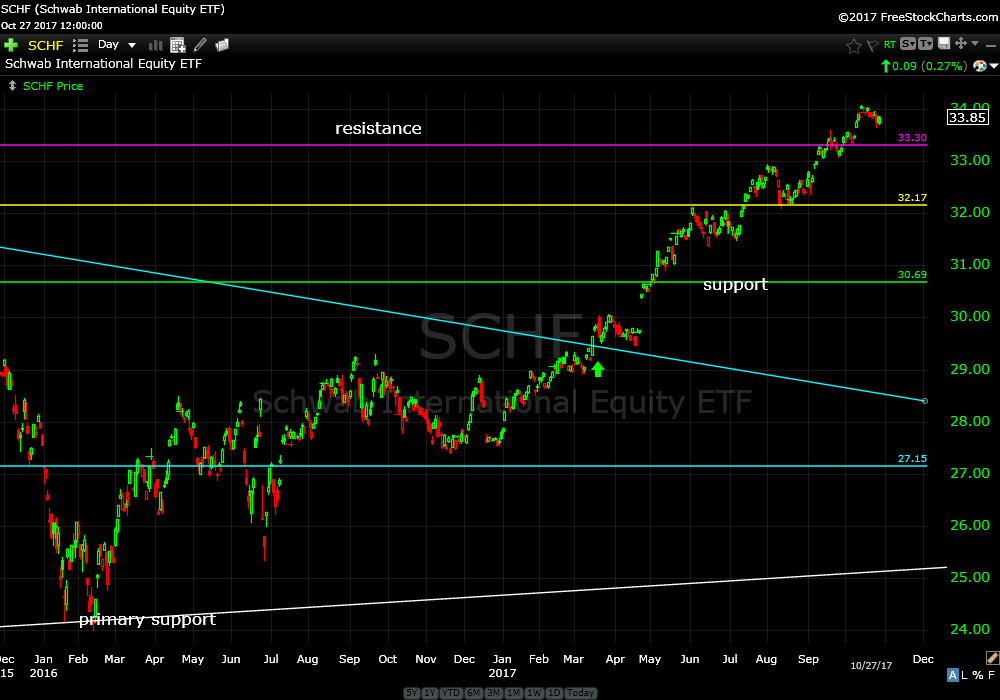Click the green plus add-symbol icon
The height and width of the screenshot is (700, 1000).
(x=11, y=45)
